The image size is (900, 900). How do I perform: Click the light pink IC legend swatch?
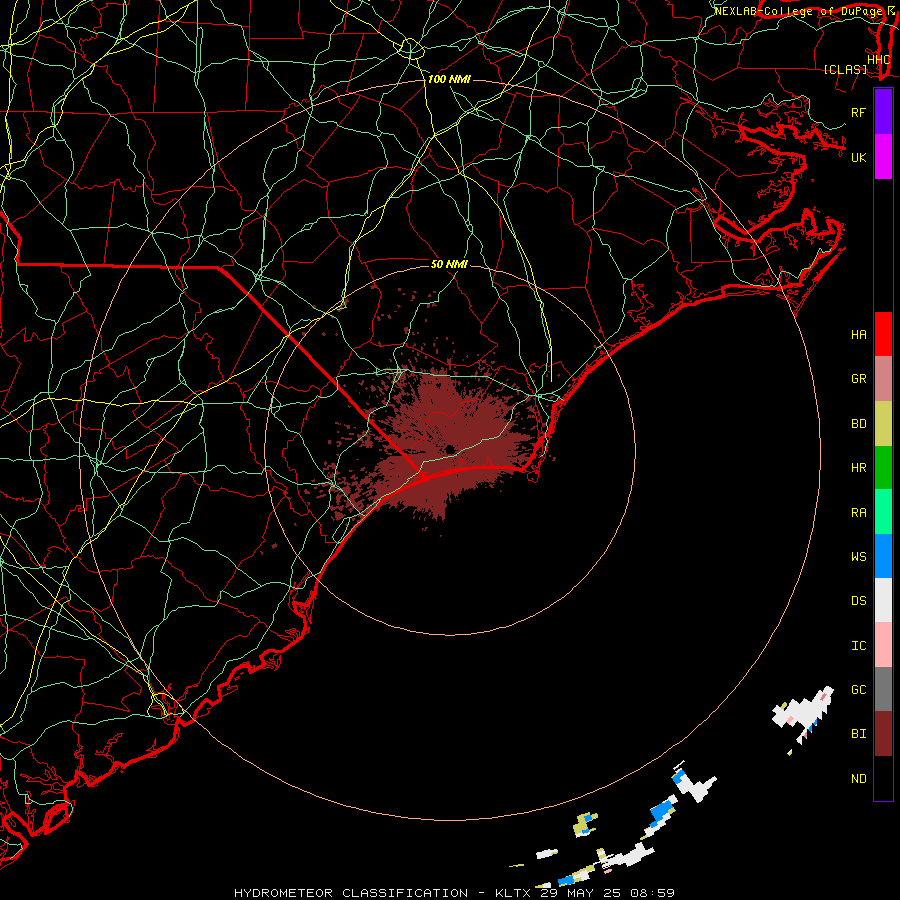coord(883,645)
